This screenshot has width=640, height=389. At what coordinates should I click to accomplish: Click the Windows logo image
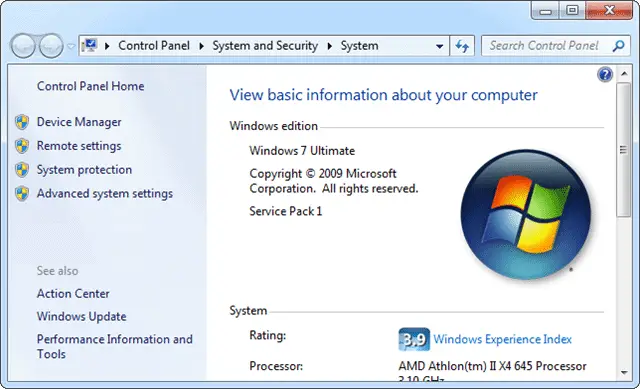pyautogui.click(x=526, y=214)
